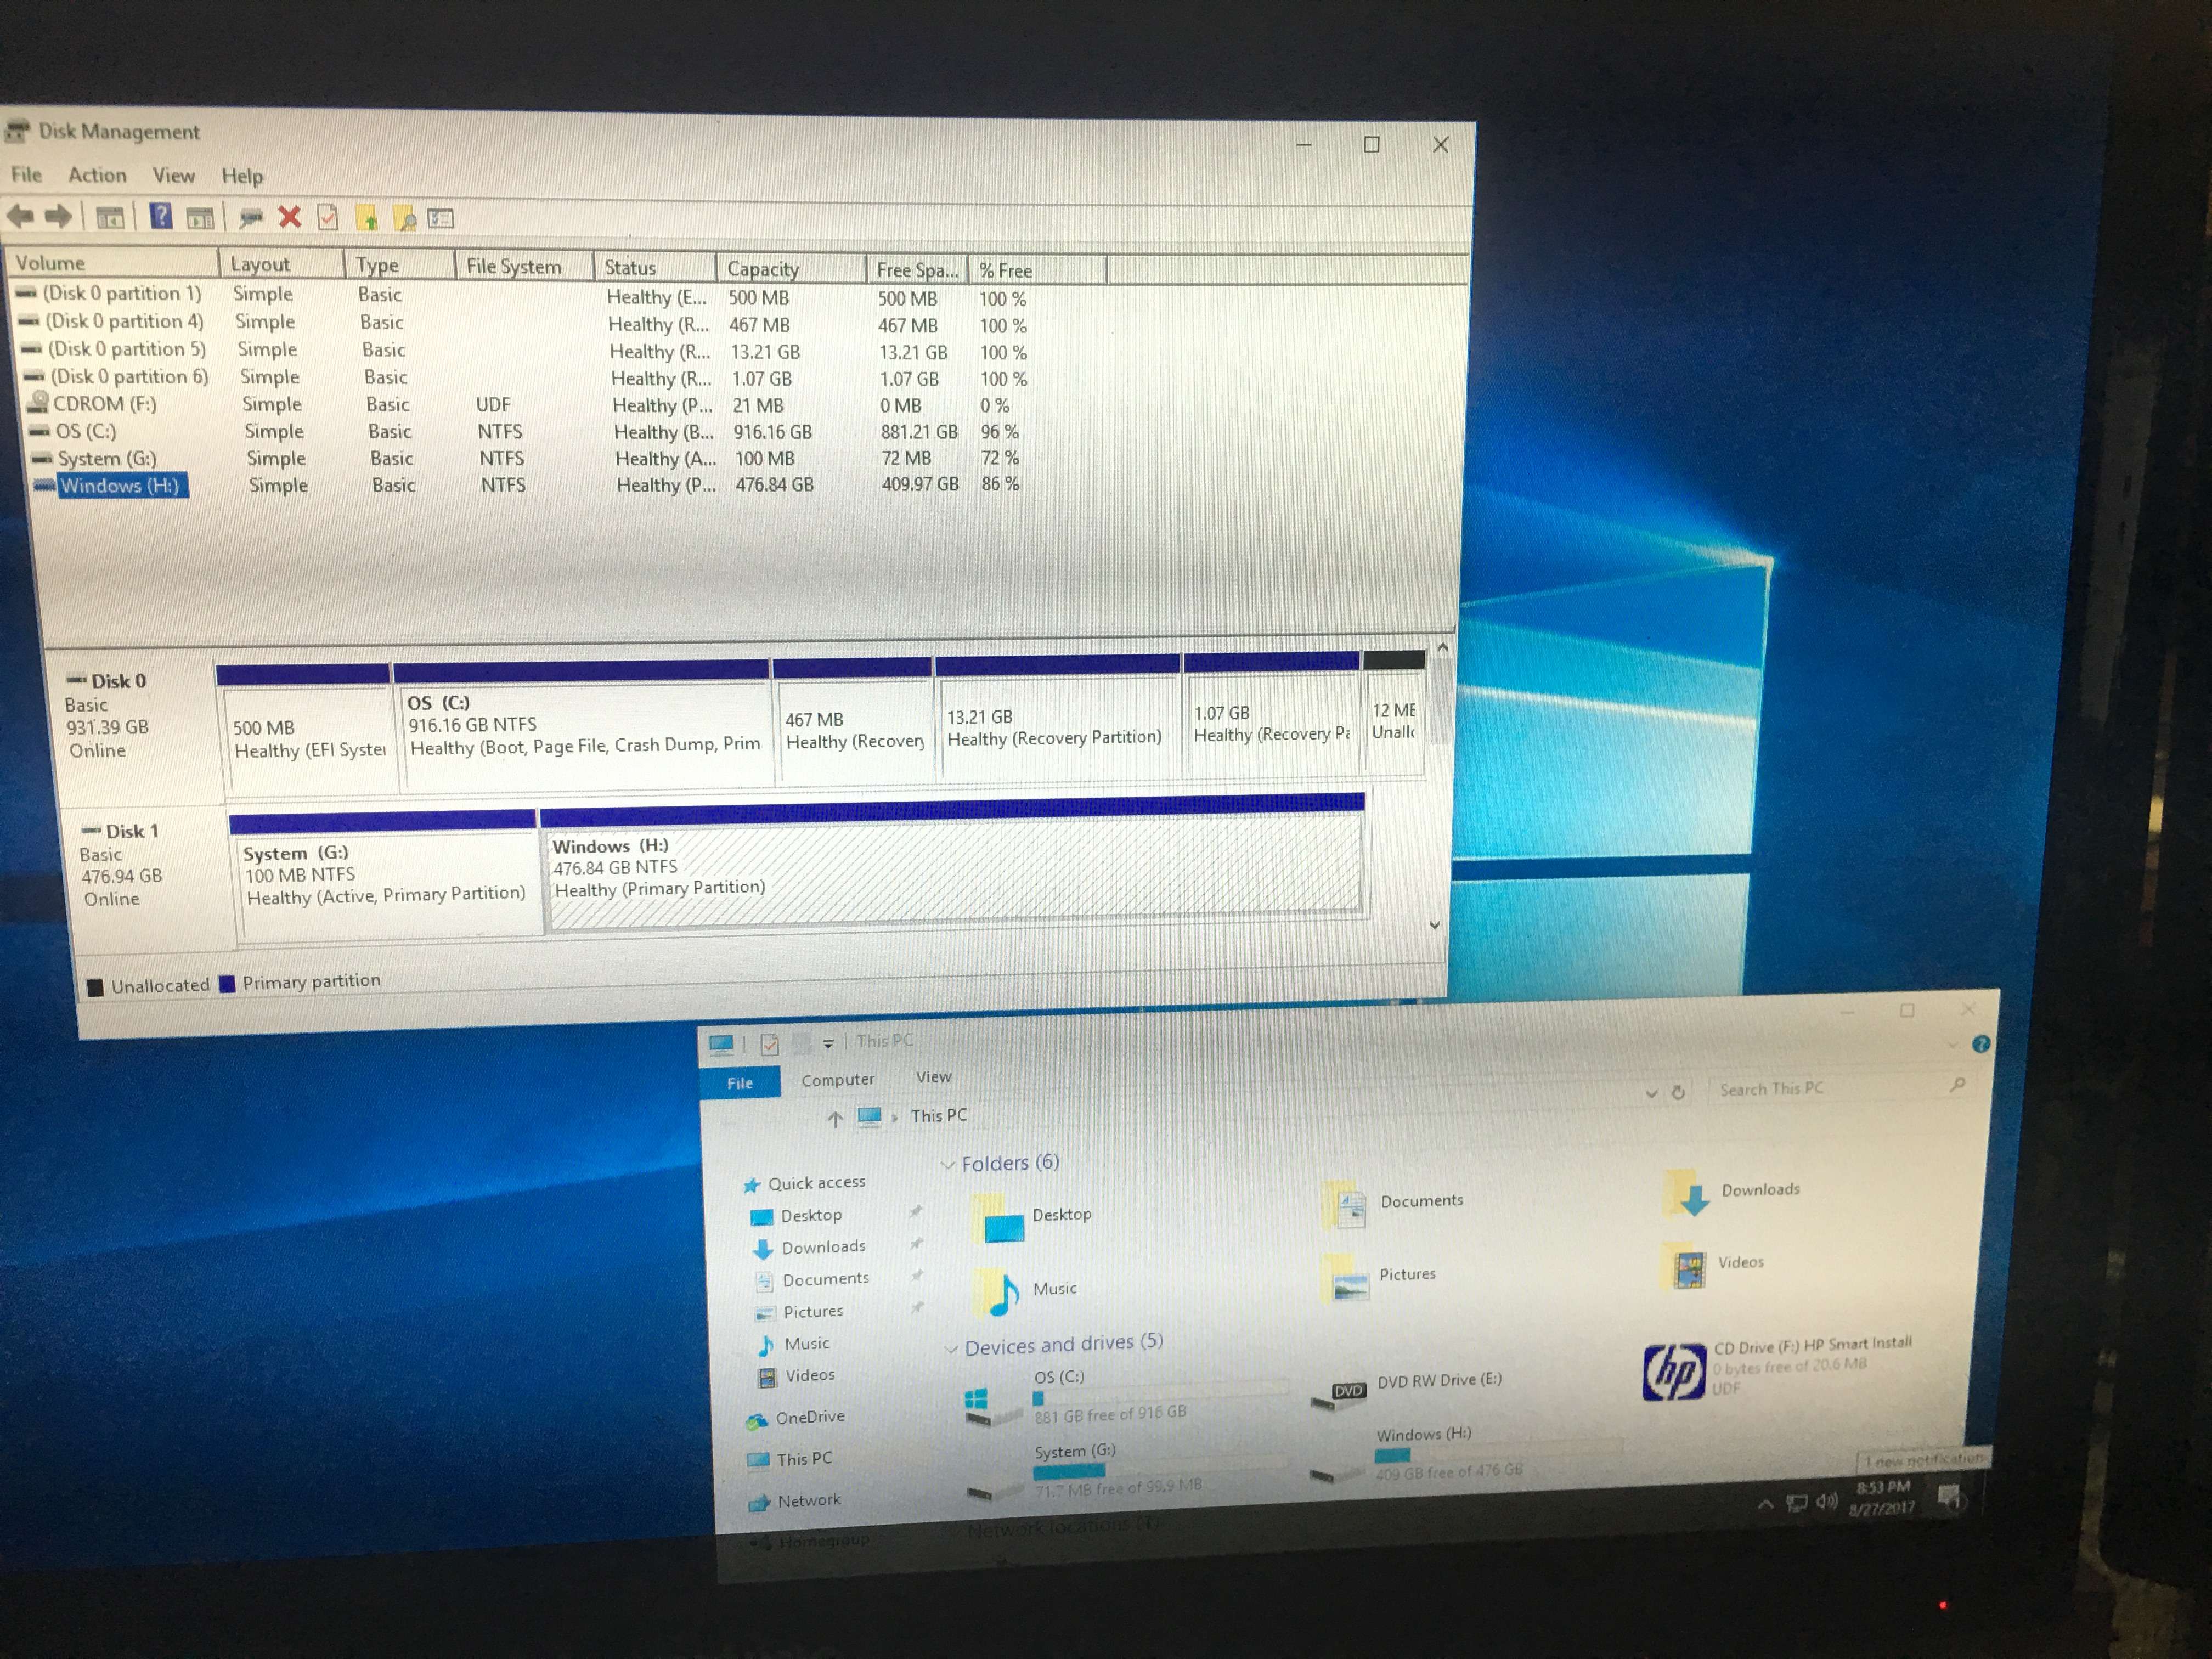Sort by the Volume column header

(x=112, y=263)
